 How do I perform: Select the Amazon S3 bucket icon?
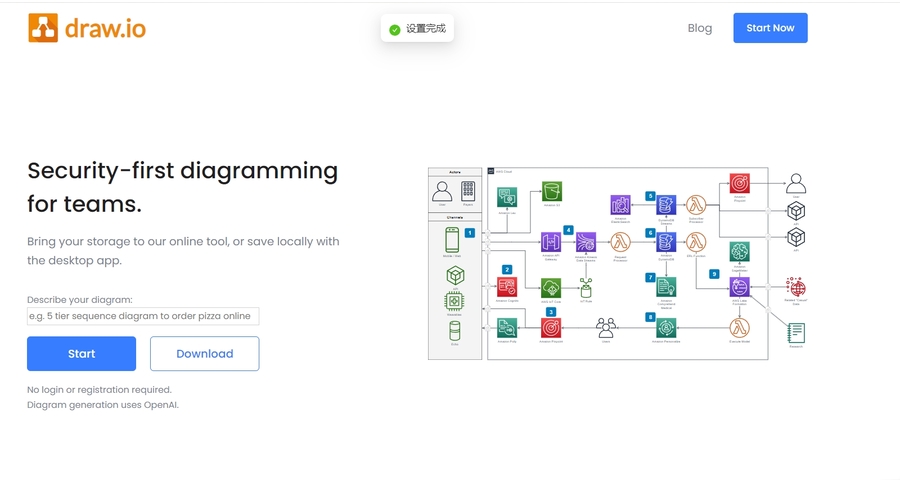click(x=551, y=191)
